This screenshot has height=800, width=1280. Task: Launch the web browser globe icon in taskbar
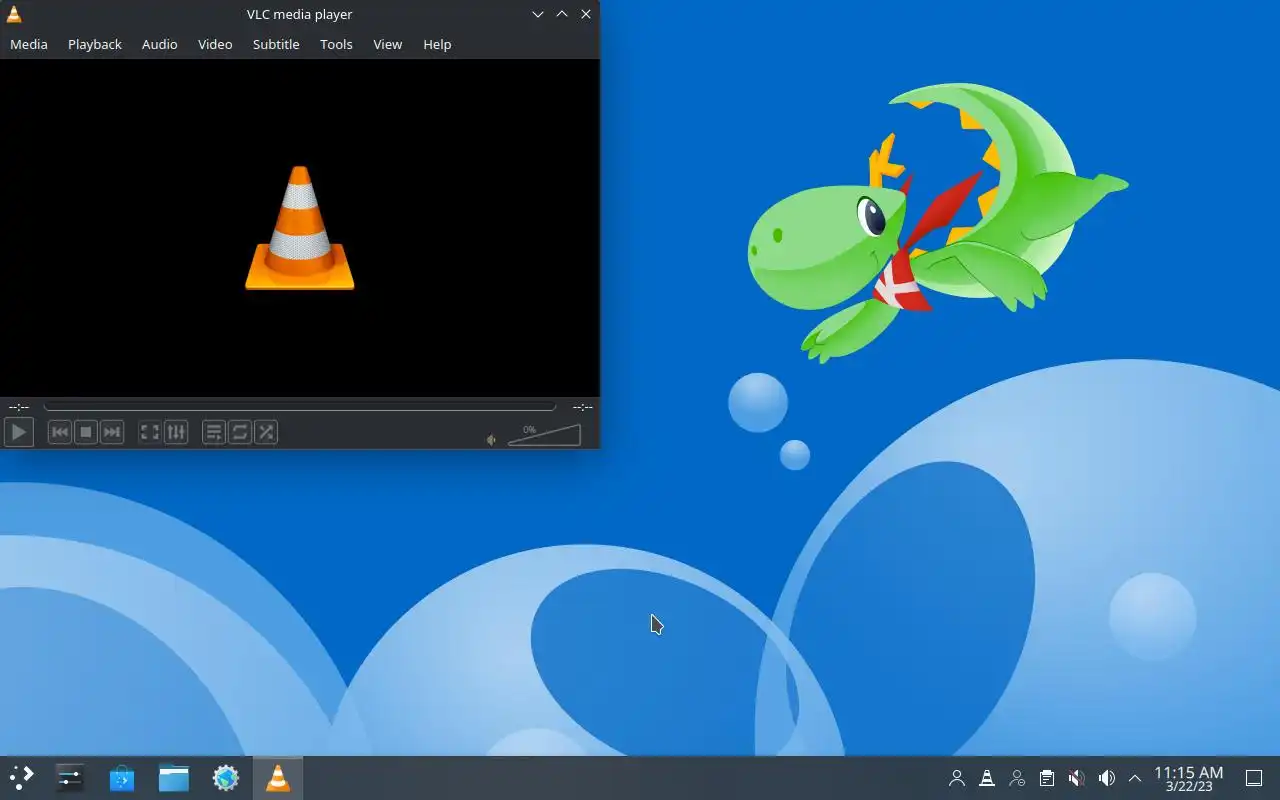(226, 778)
